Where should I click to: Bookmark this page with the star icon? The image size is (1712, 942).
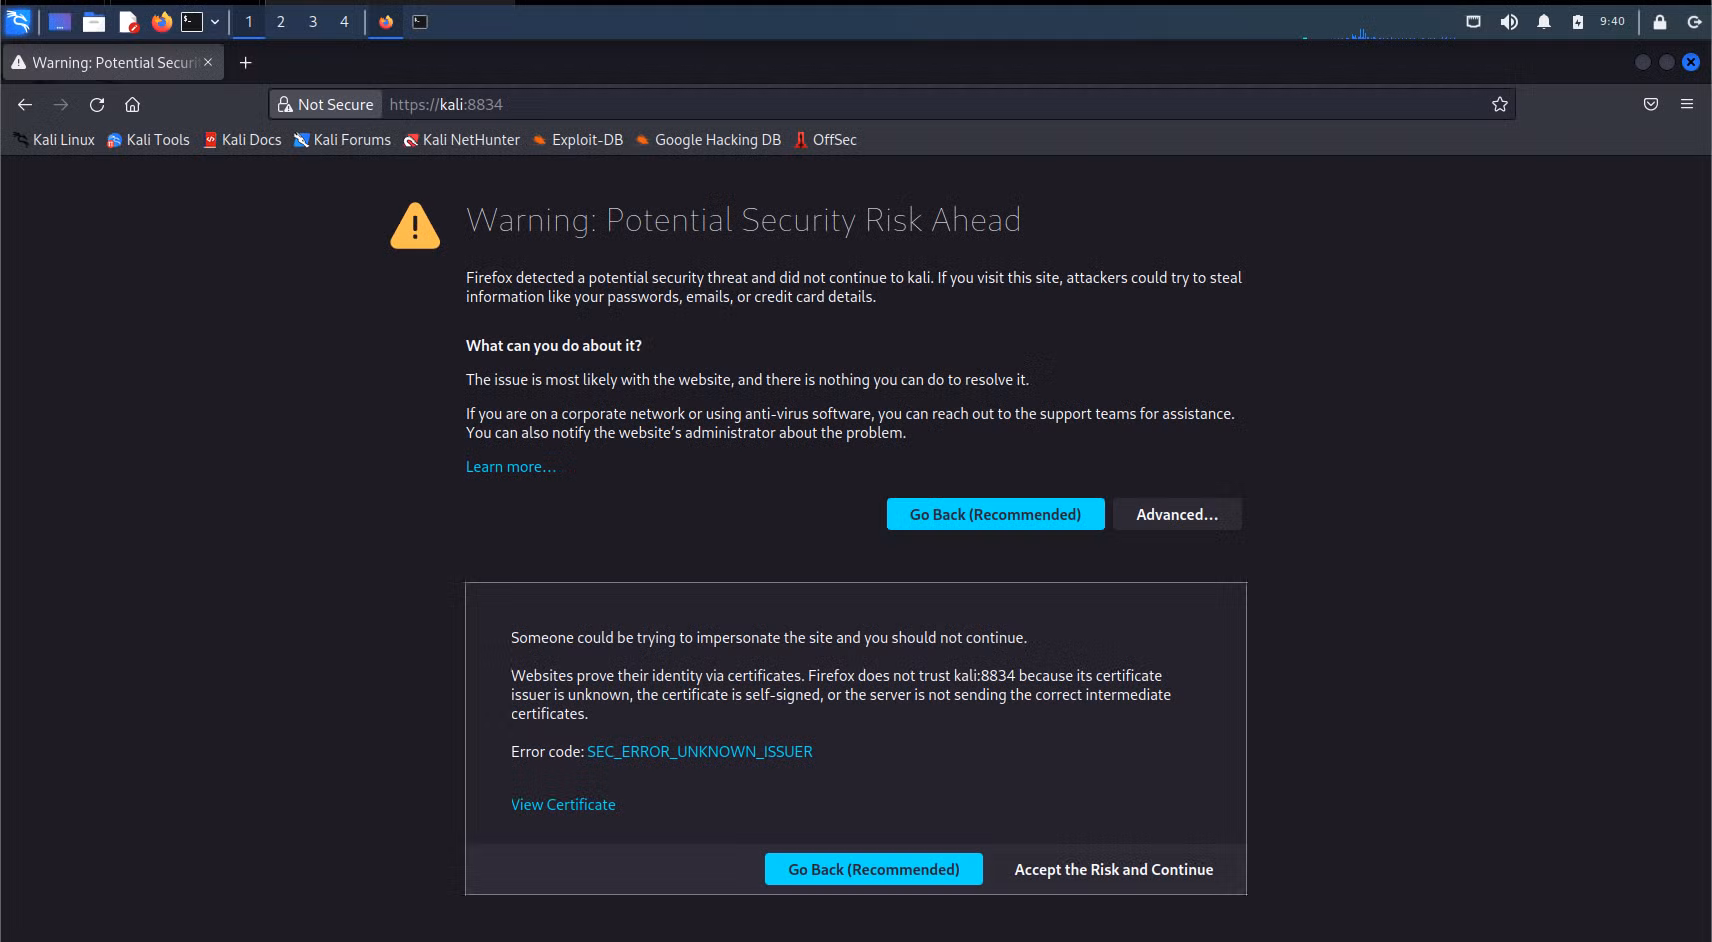[1499, 104]
